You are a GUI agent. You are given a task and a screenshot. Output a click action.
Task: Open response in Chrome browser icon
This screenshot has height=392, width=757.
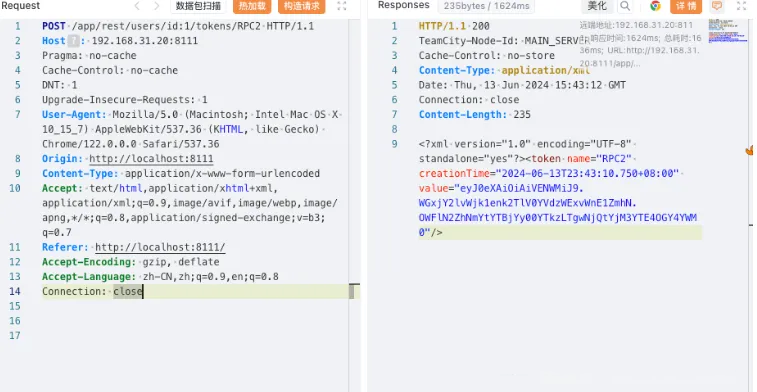(655, 6)
